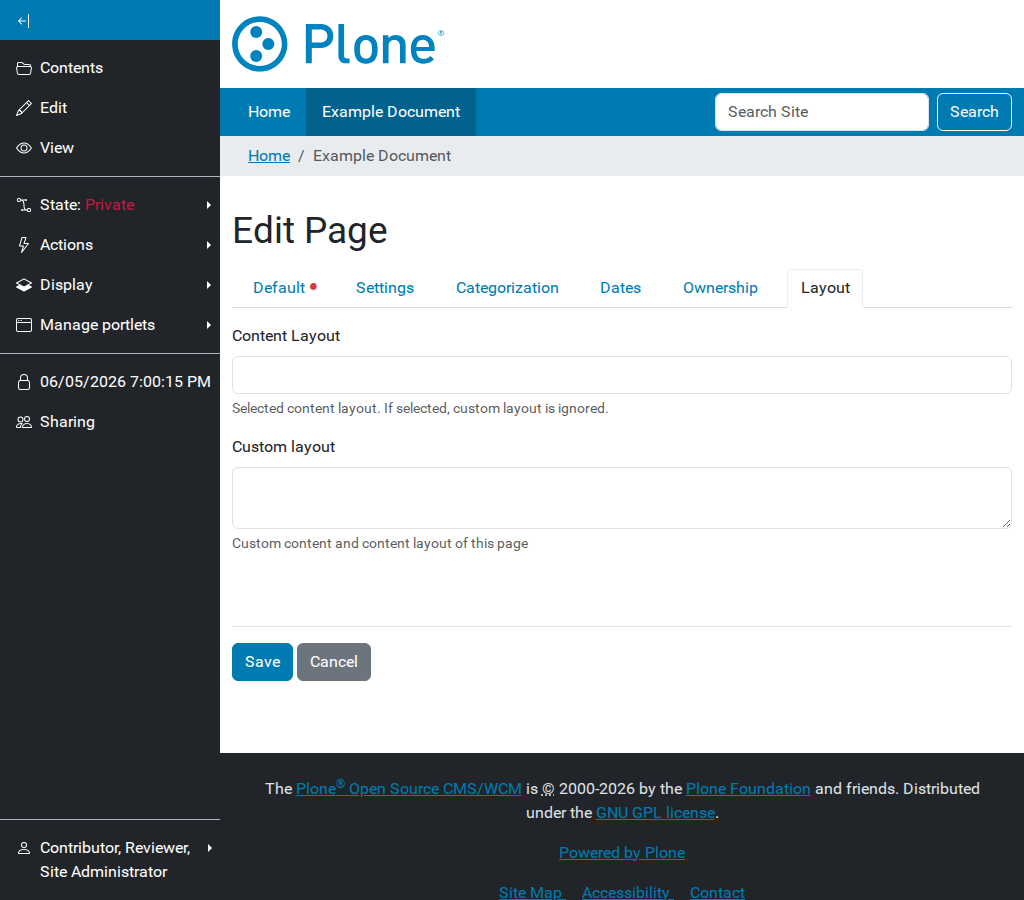Viewport: 1024px width, 900px height.
Task: Expand the Display submenu arrow
Action: [x=208, y=285]
